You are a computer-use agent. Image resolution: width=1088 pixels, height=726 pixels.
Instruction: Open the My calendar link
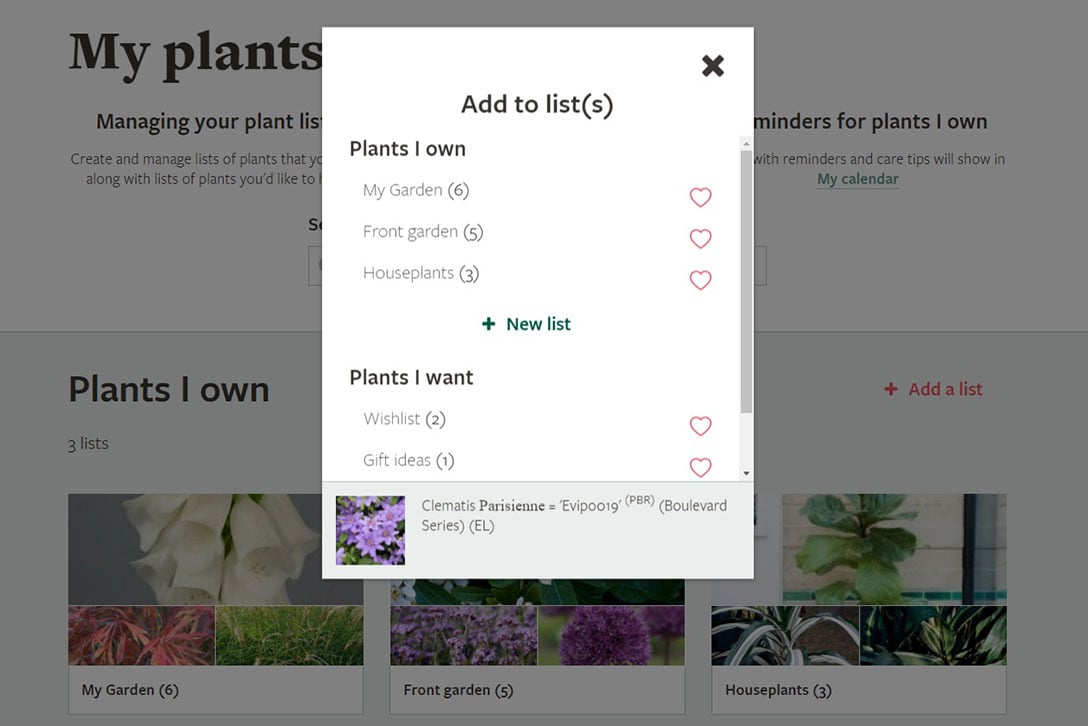pos(857,180)
